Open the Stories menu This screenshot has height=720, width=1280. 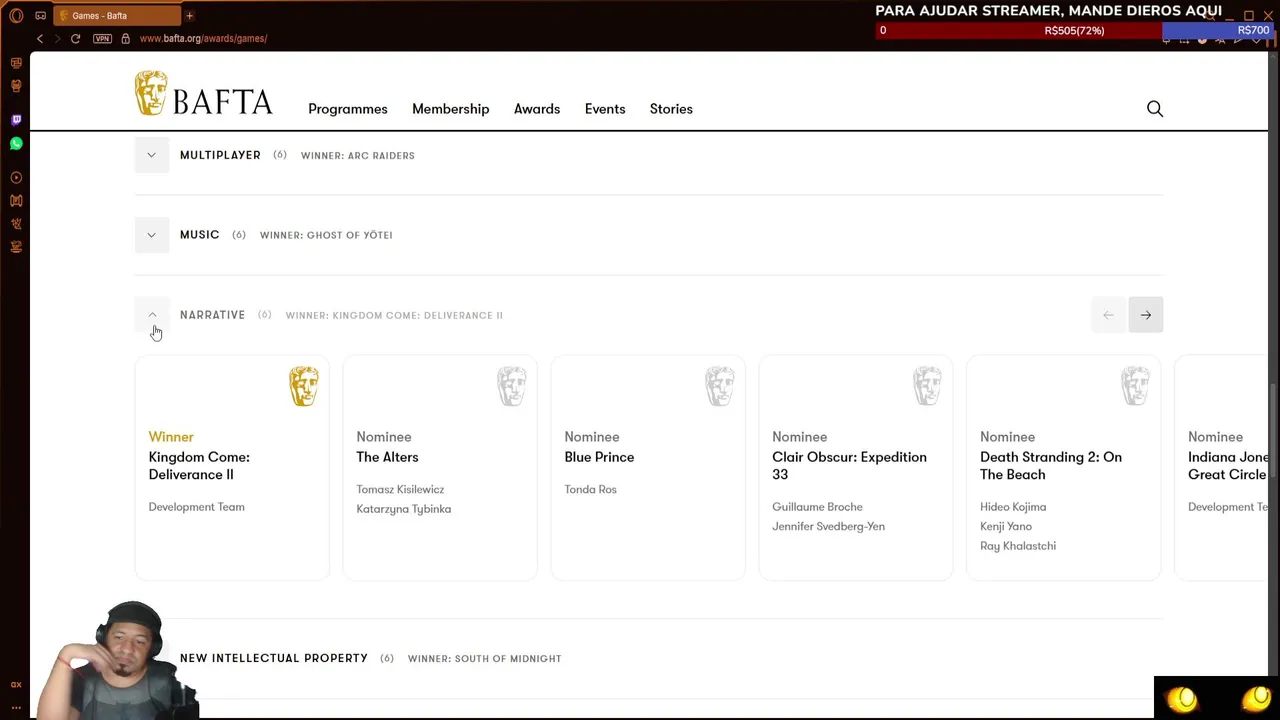tap(671, 109)
